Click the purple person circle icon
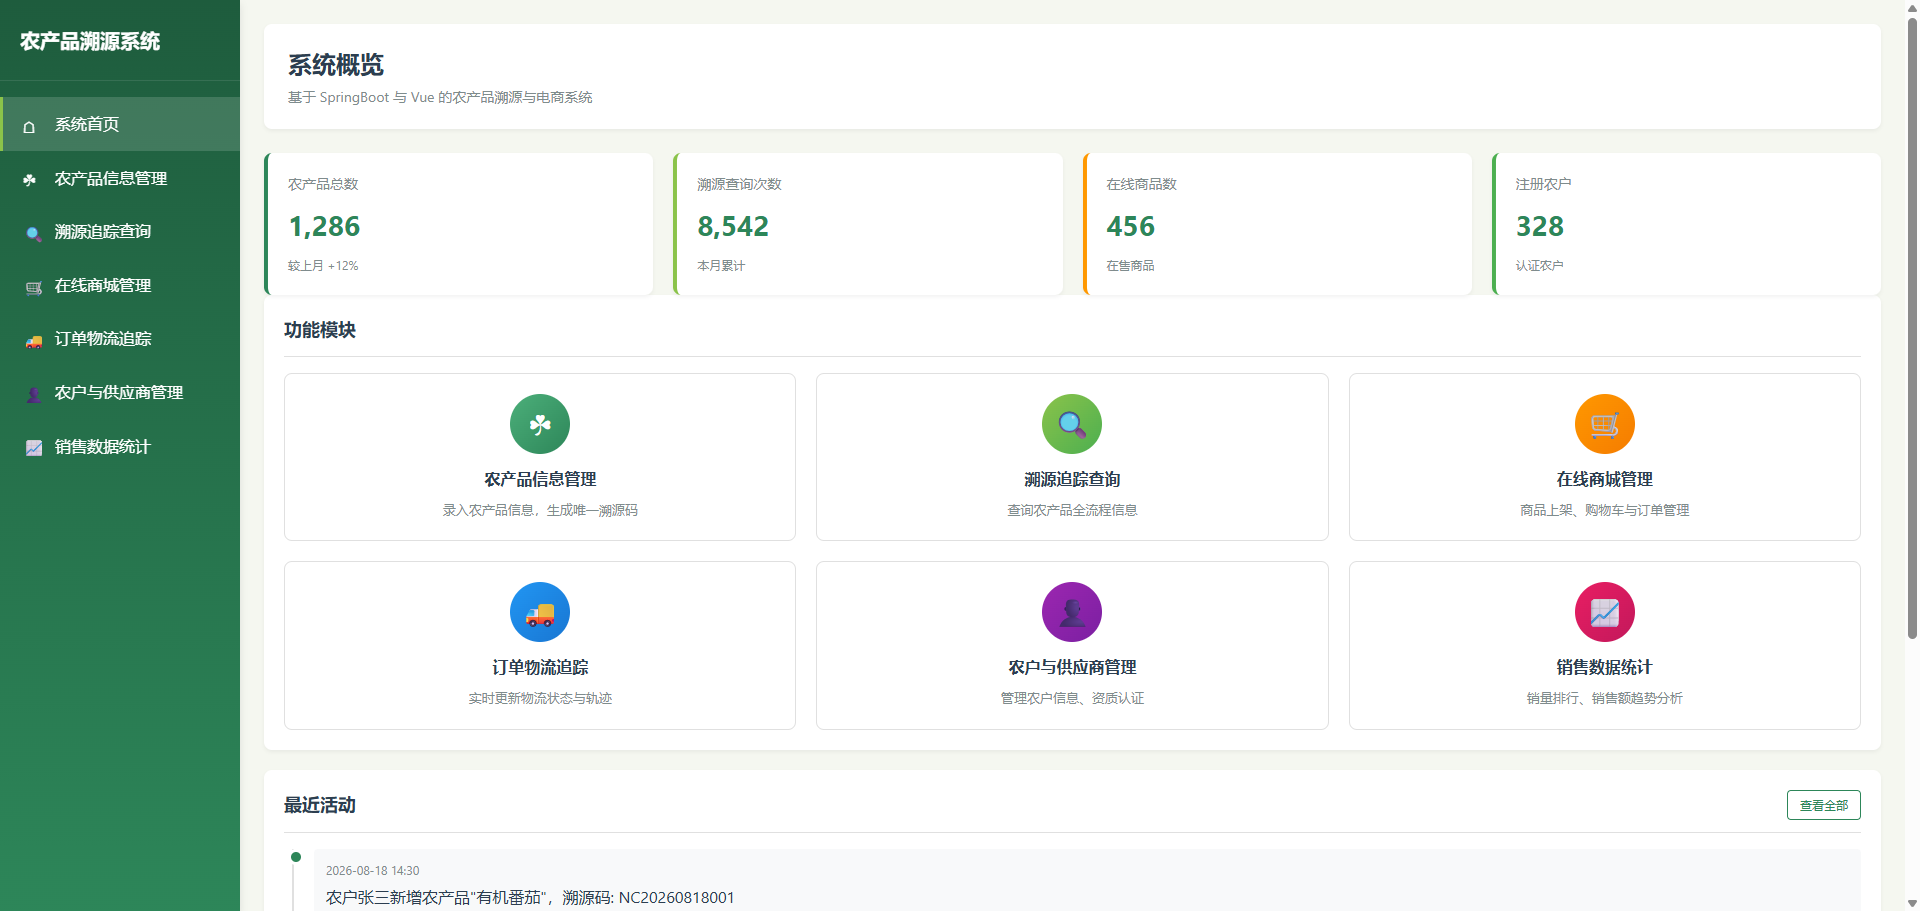The height and width of the screenshot is (911, 1920). (x=1072, y=612)
